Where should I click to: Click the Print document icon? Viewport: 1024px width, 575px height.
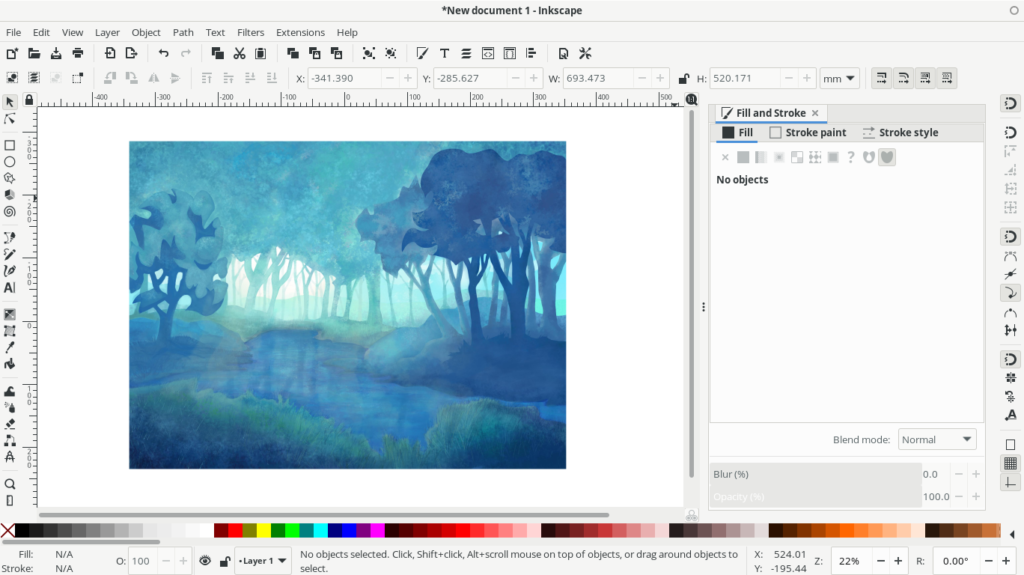pos(77,53)
